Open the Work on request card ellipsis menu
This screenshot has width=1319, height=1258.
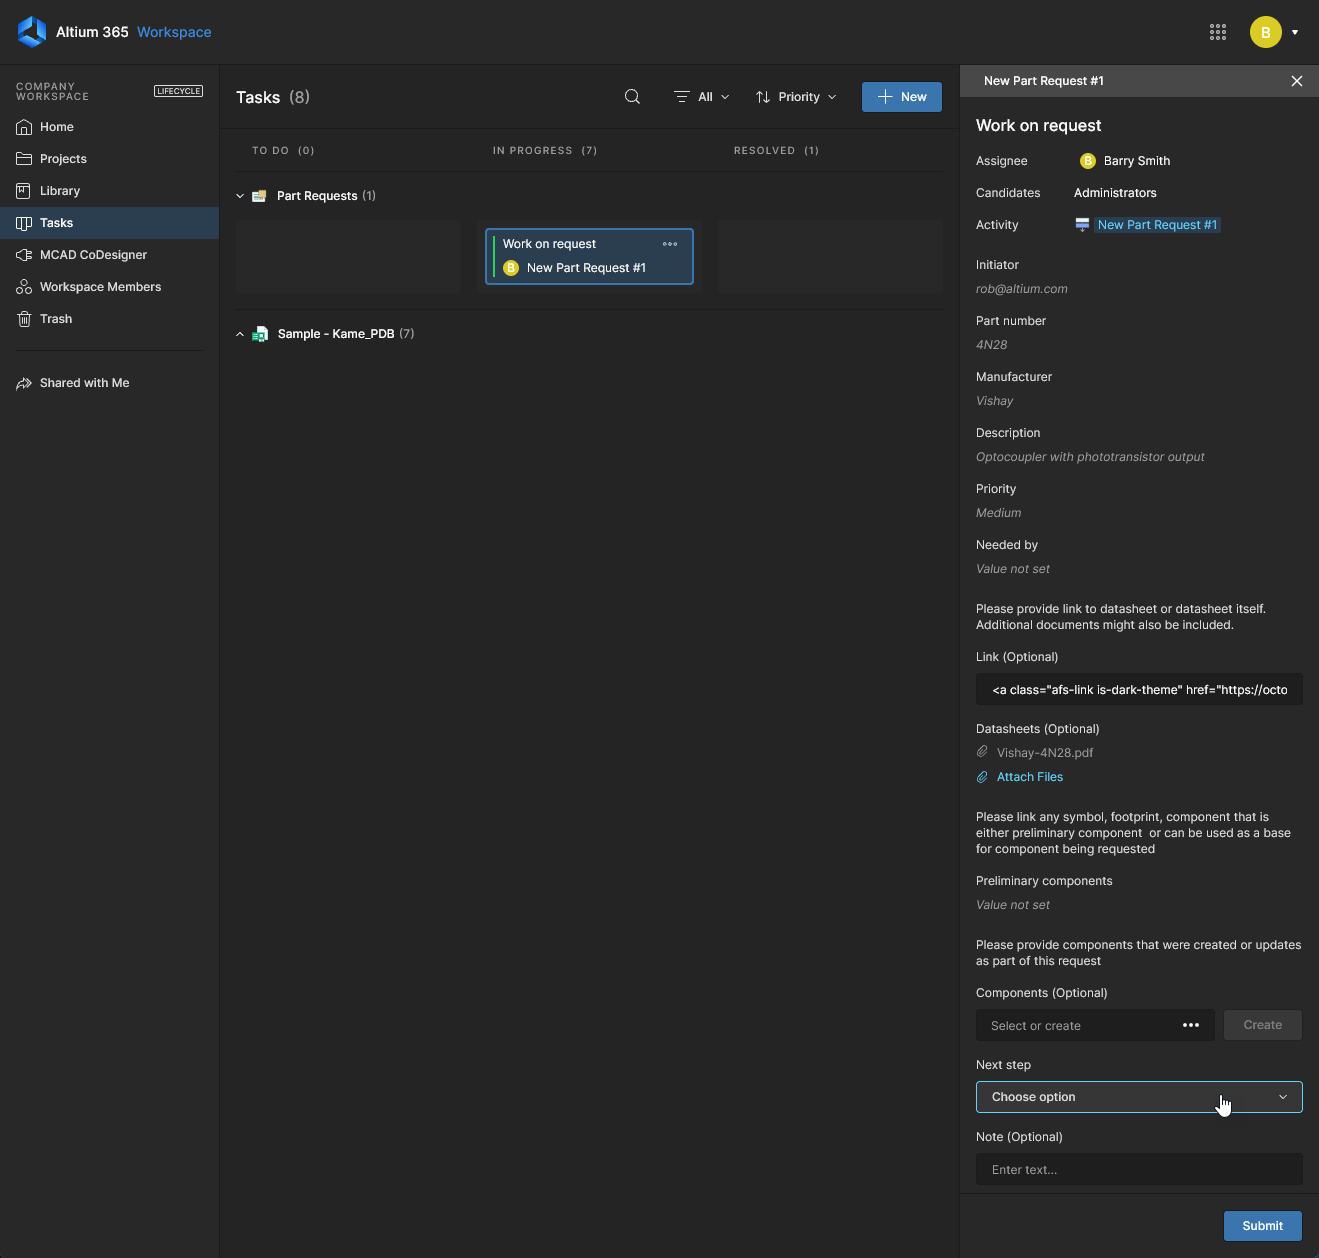(670, 244)
